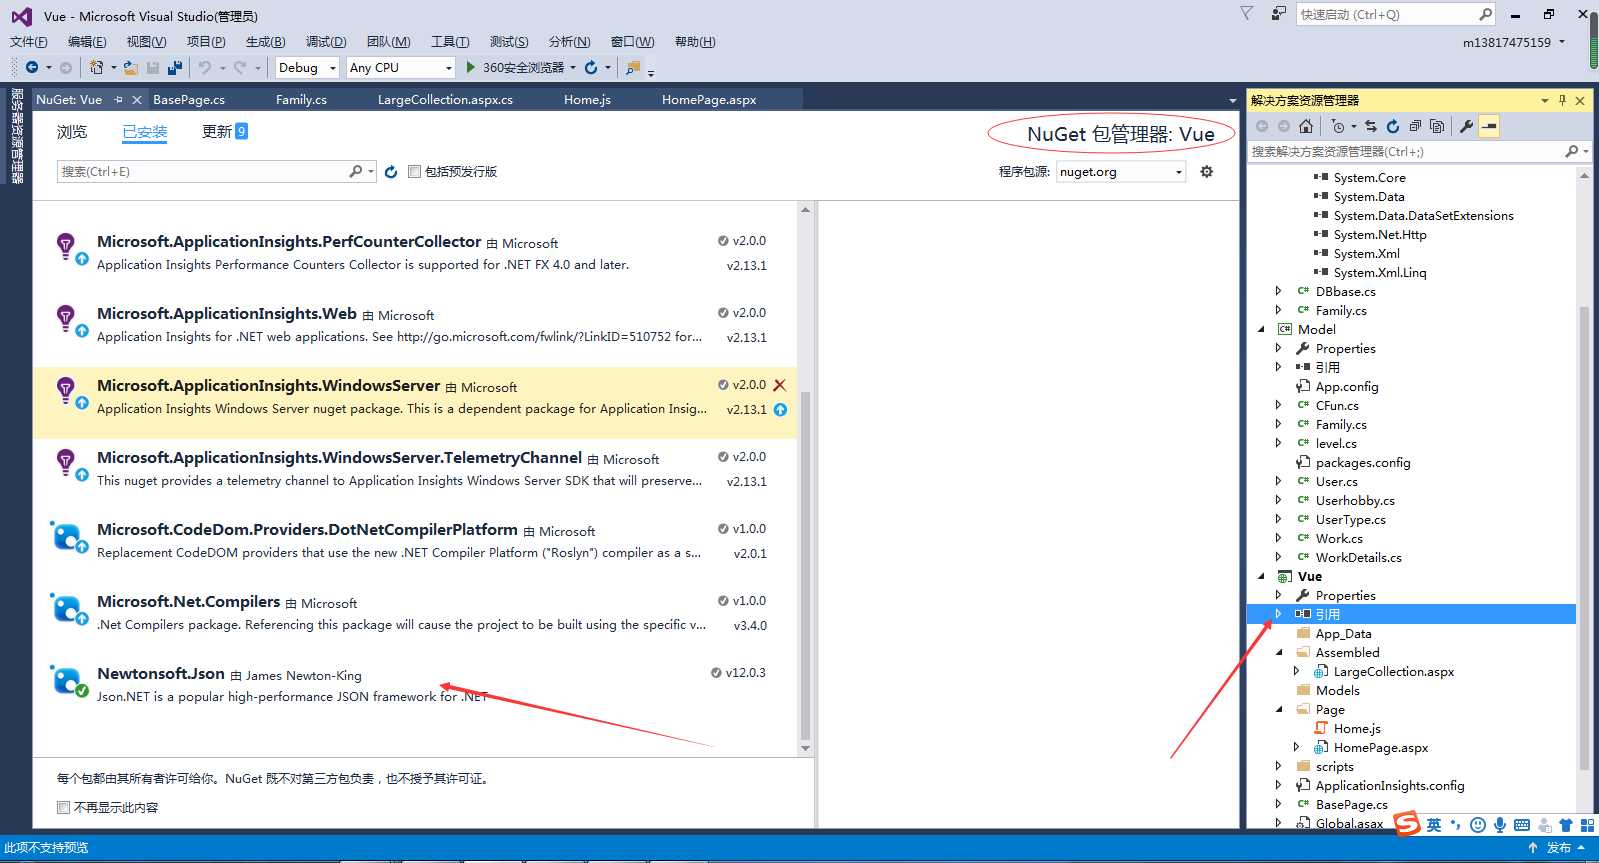Collapse the Model project node
The image size is (1599, 863).
click(x=1261, y=329)
